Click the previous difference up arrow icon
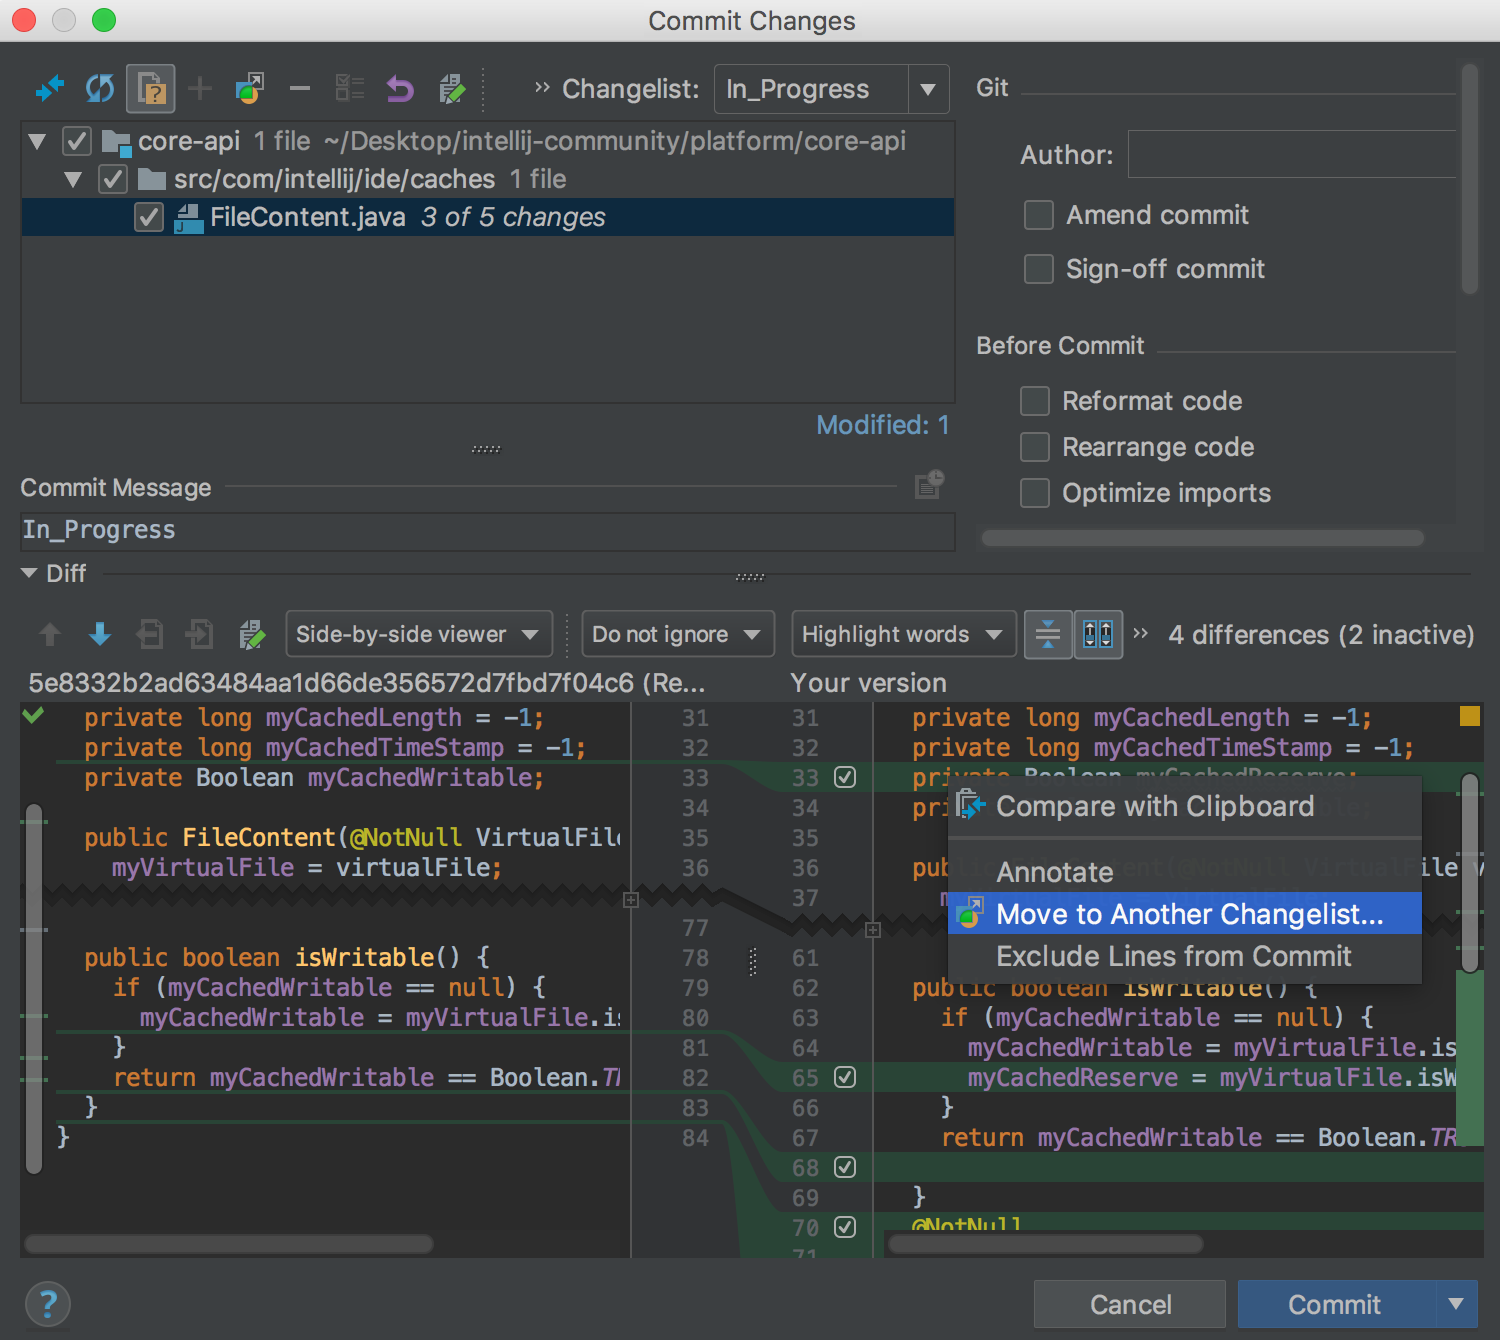 point(50,633)
